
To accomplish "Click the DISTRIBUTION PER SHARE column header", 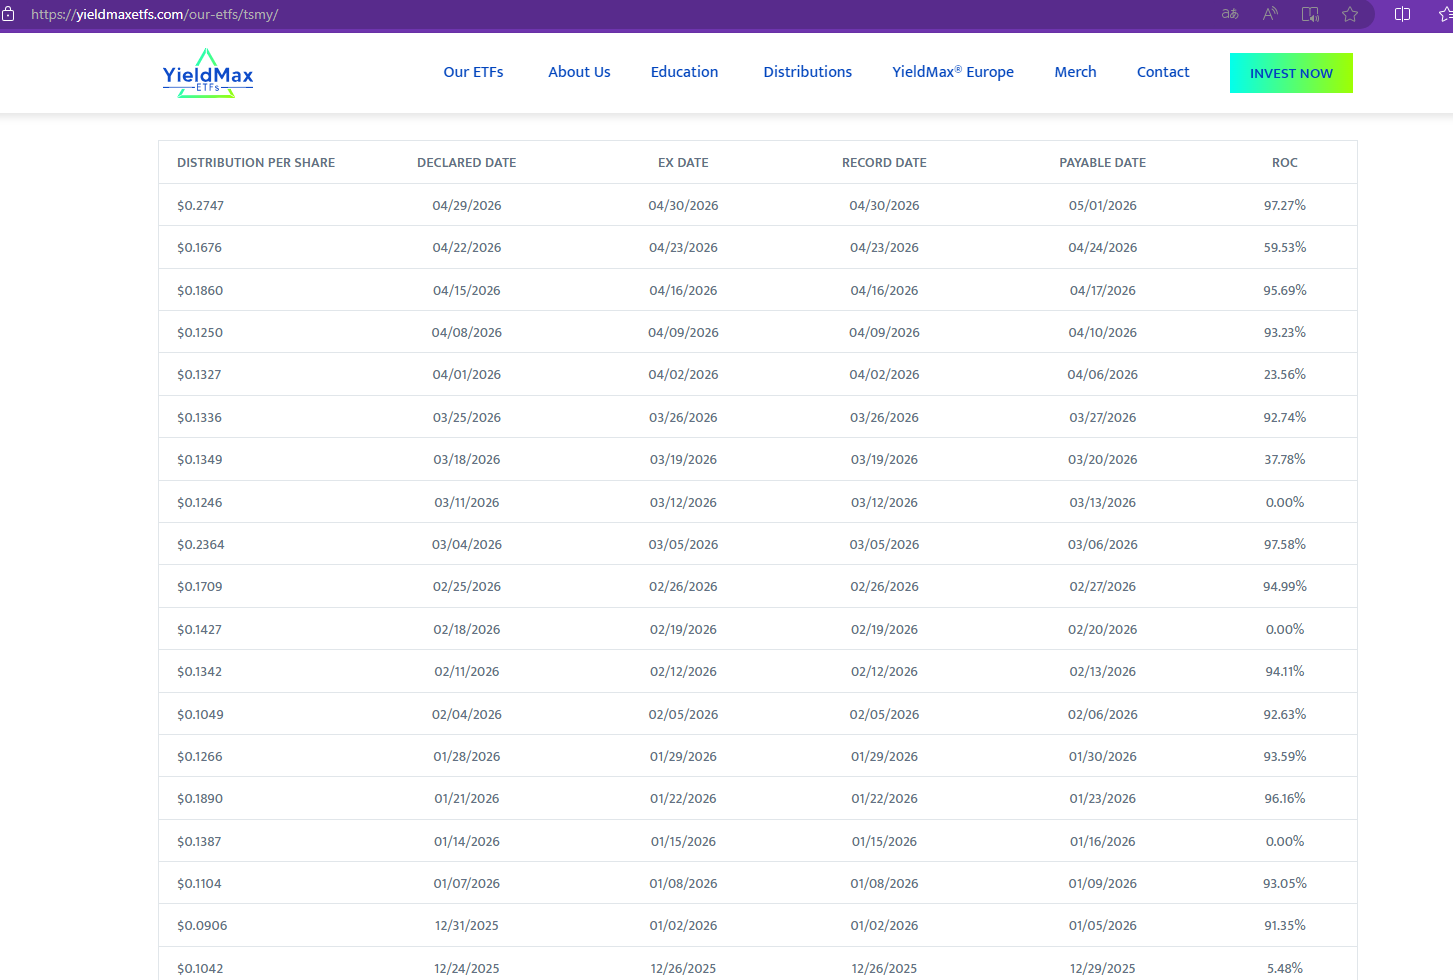I will [x=256, y=163].
